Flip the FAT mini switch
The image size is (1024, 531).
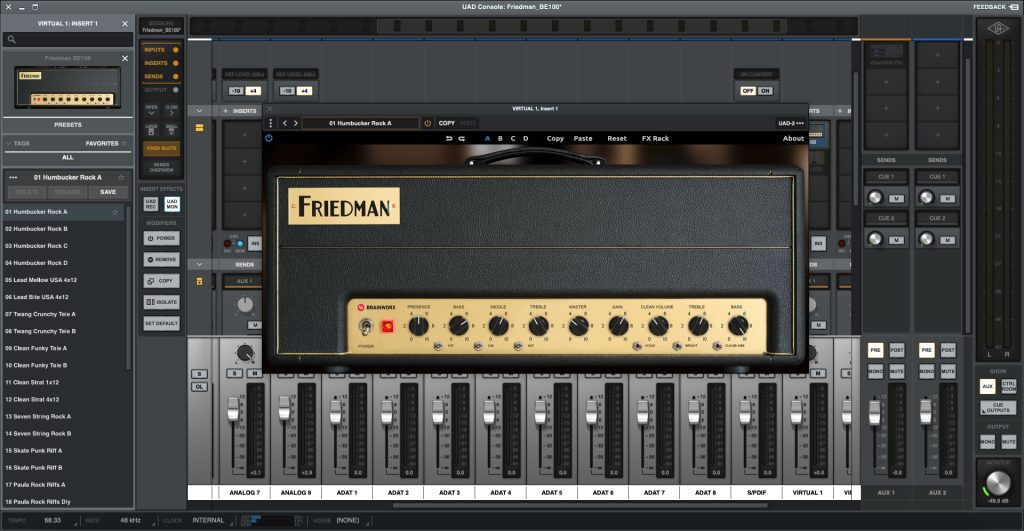438,346
